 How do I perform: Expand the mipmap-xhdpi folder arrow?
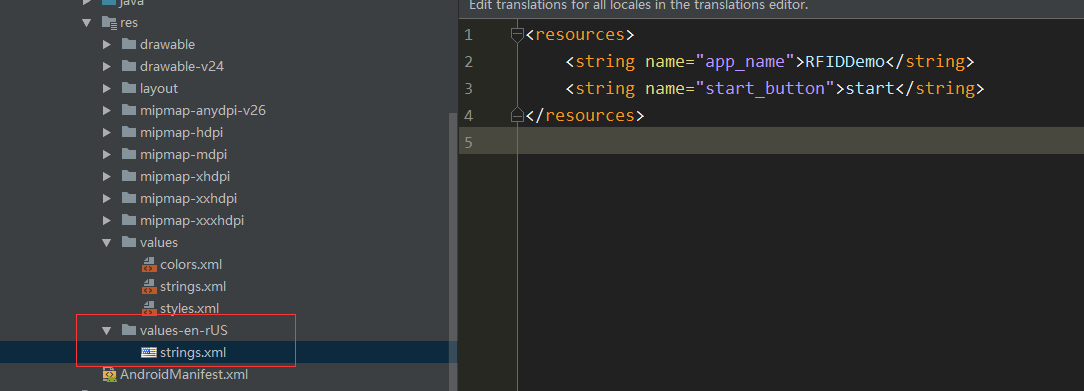[x=106, y=177]
